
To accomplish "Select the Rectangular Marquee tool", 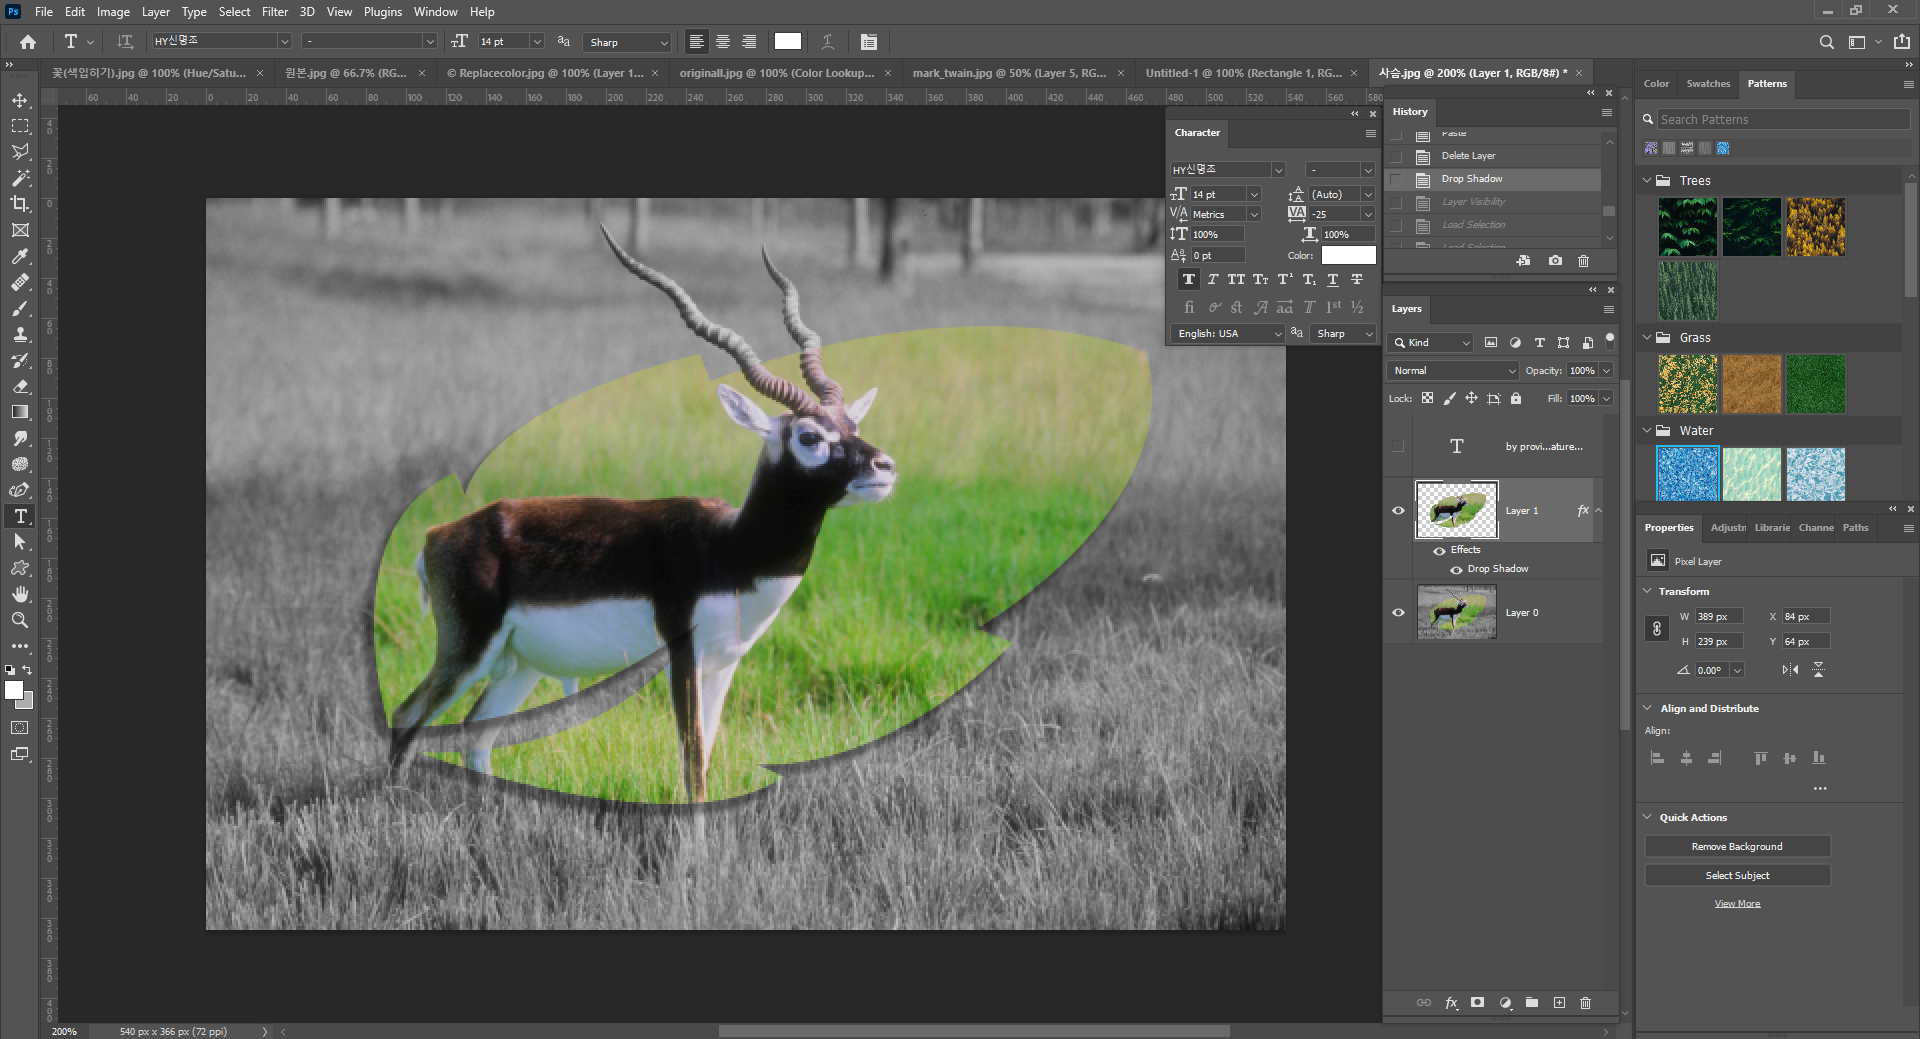I will [x=20, y=126].
